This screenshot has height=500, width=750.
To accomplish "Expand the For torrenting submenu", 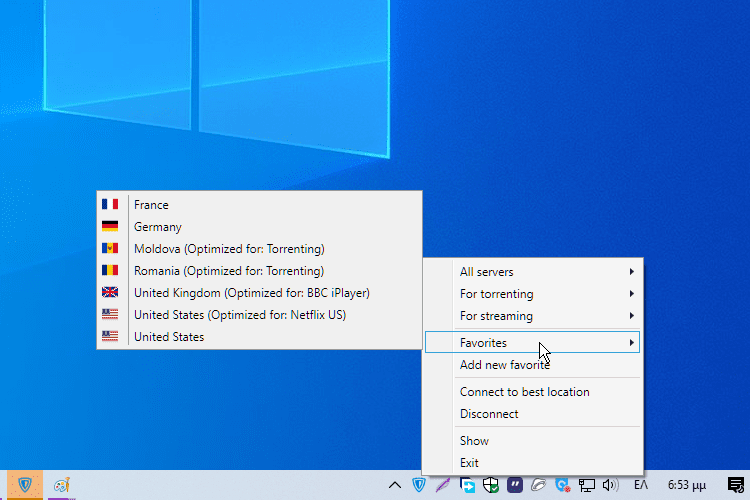I will (532, 294).
